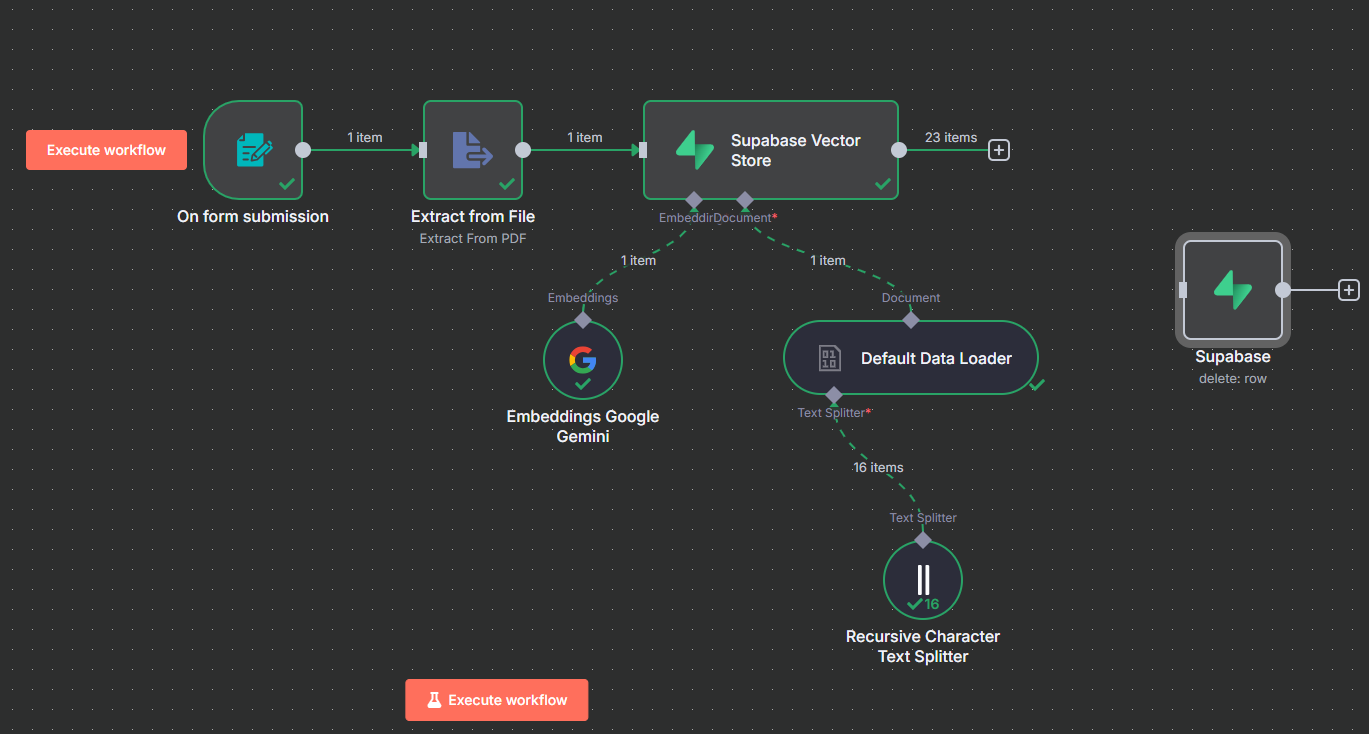This screenshot has width=1369, height=734.
Task: Click diamond connector atop Default Data Loader
Action: tap(910, 320)
